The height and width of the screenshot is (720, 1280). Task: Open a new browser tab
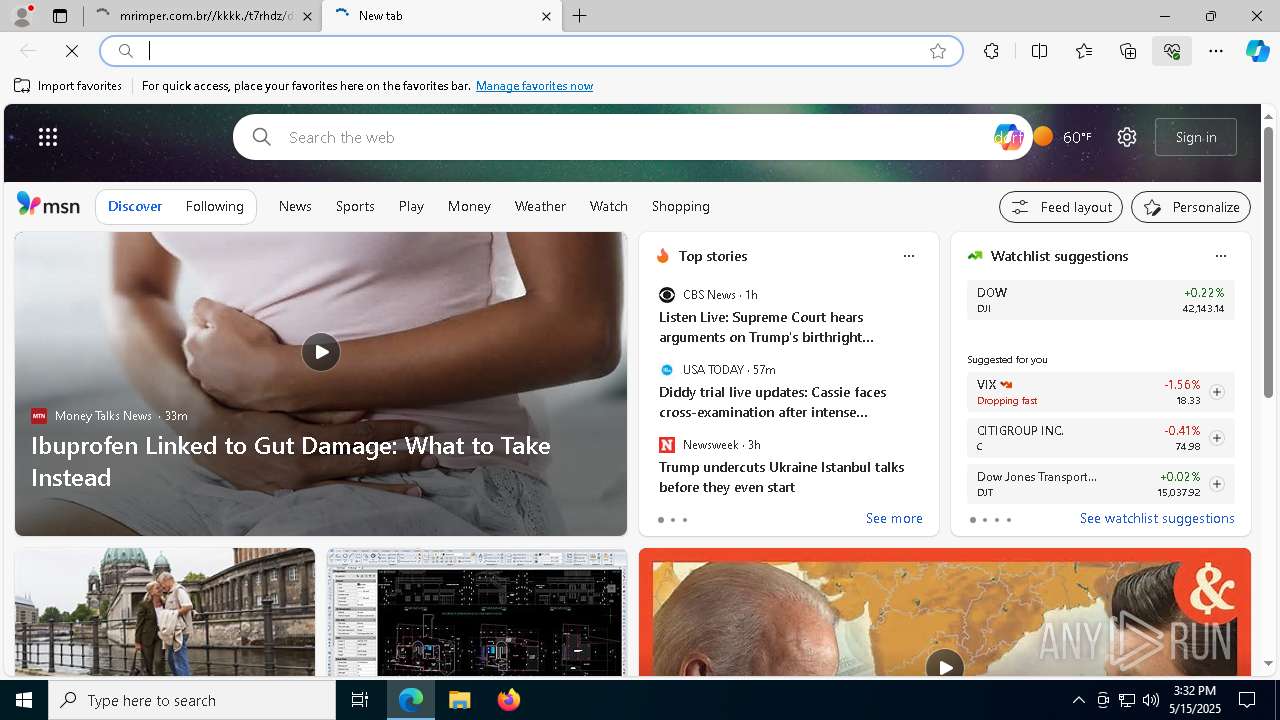tap(580, 16)
